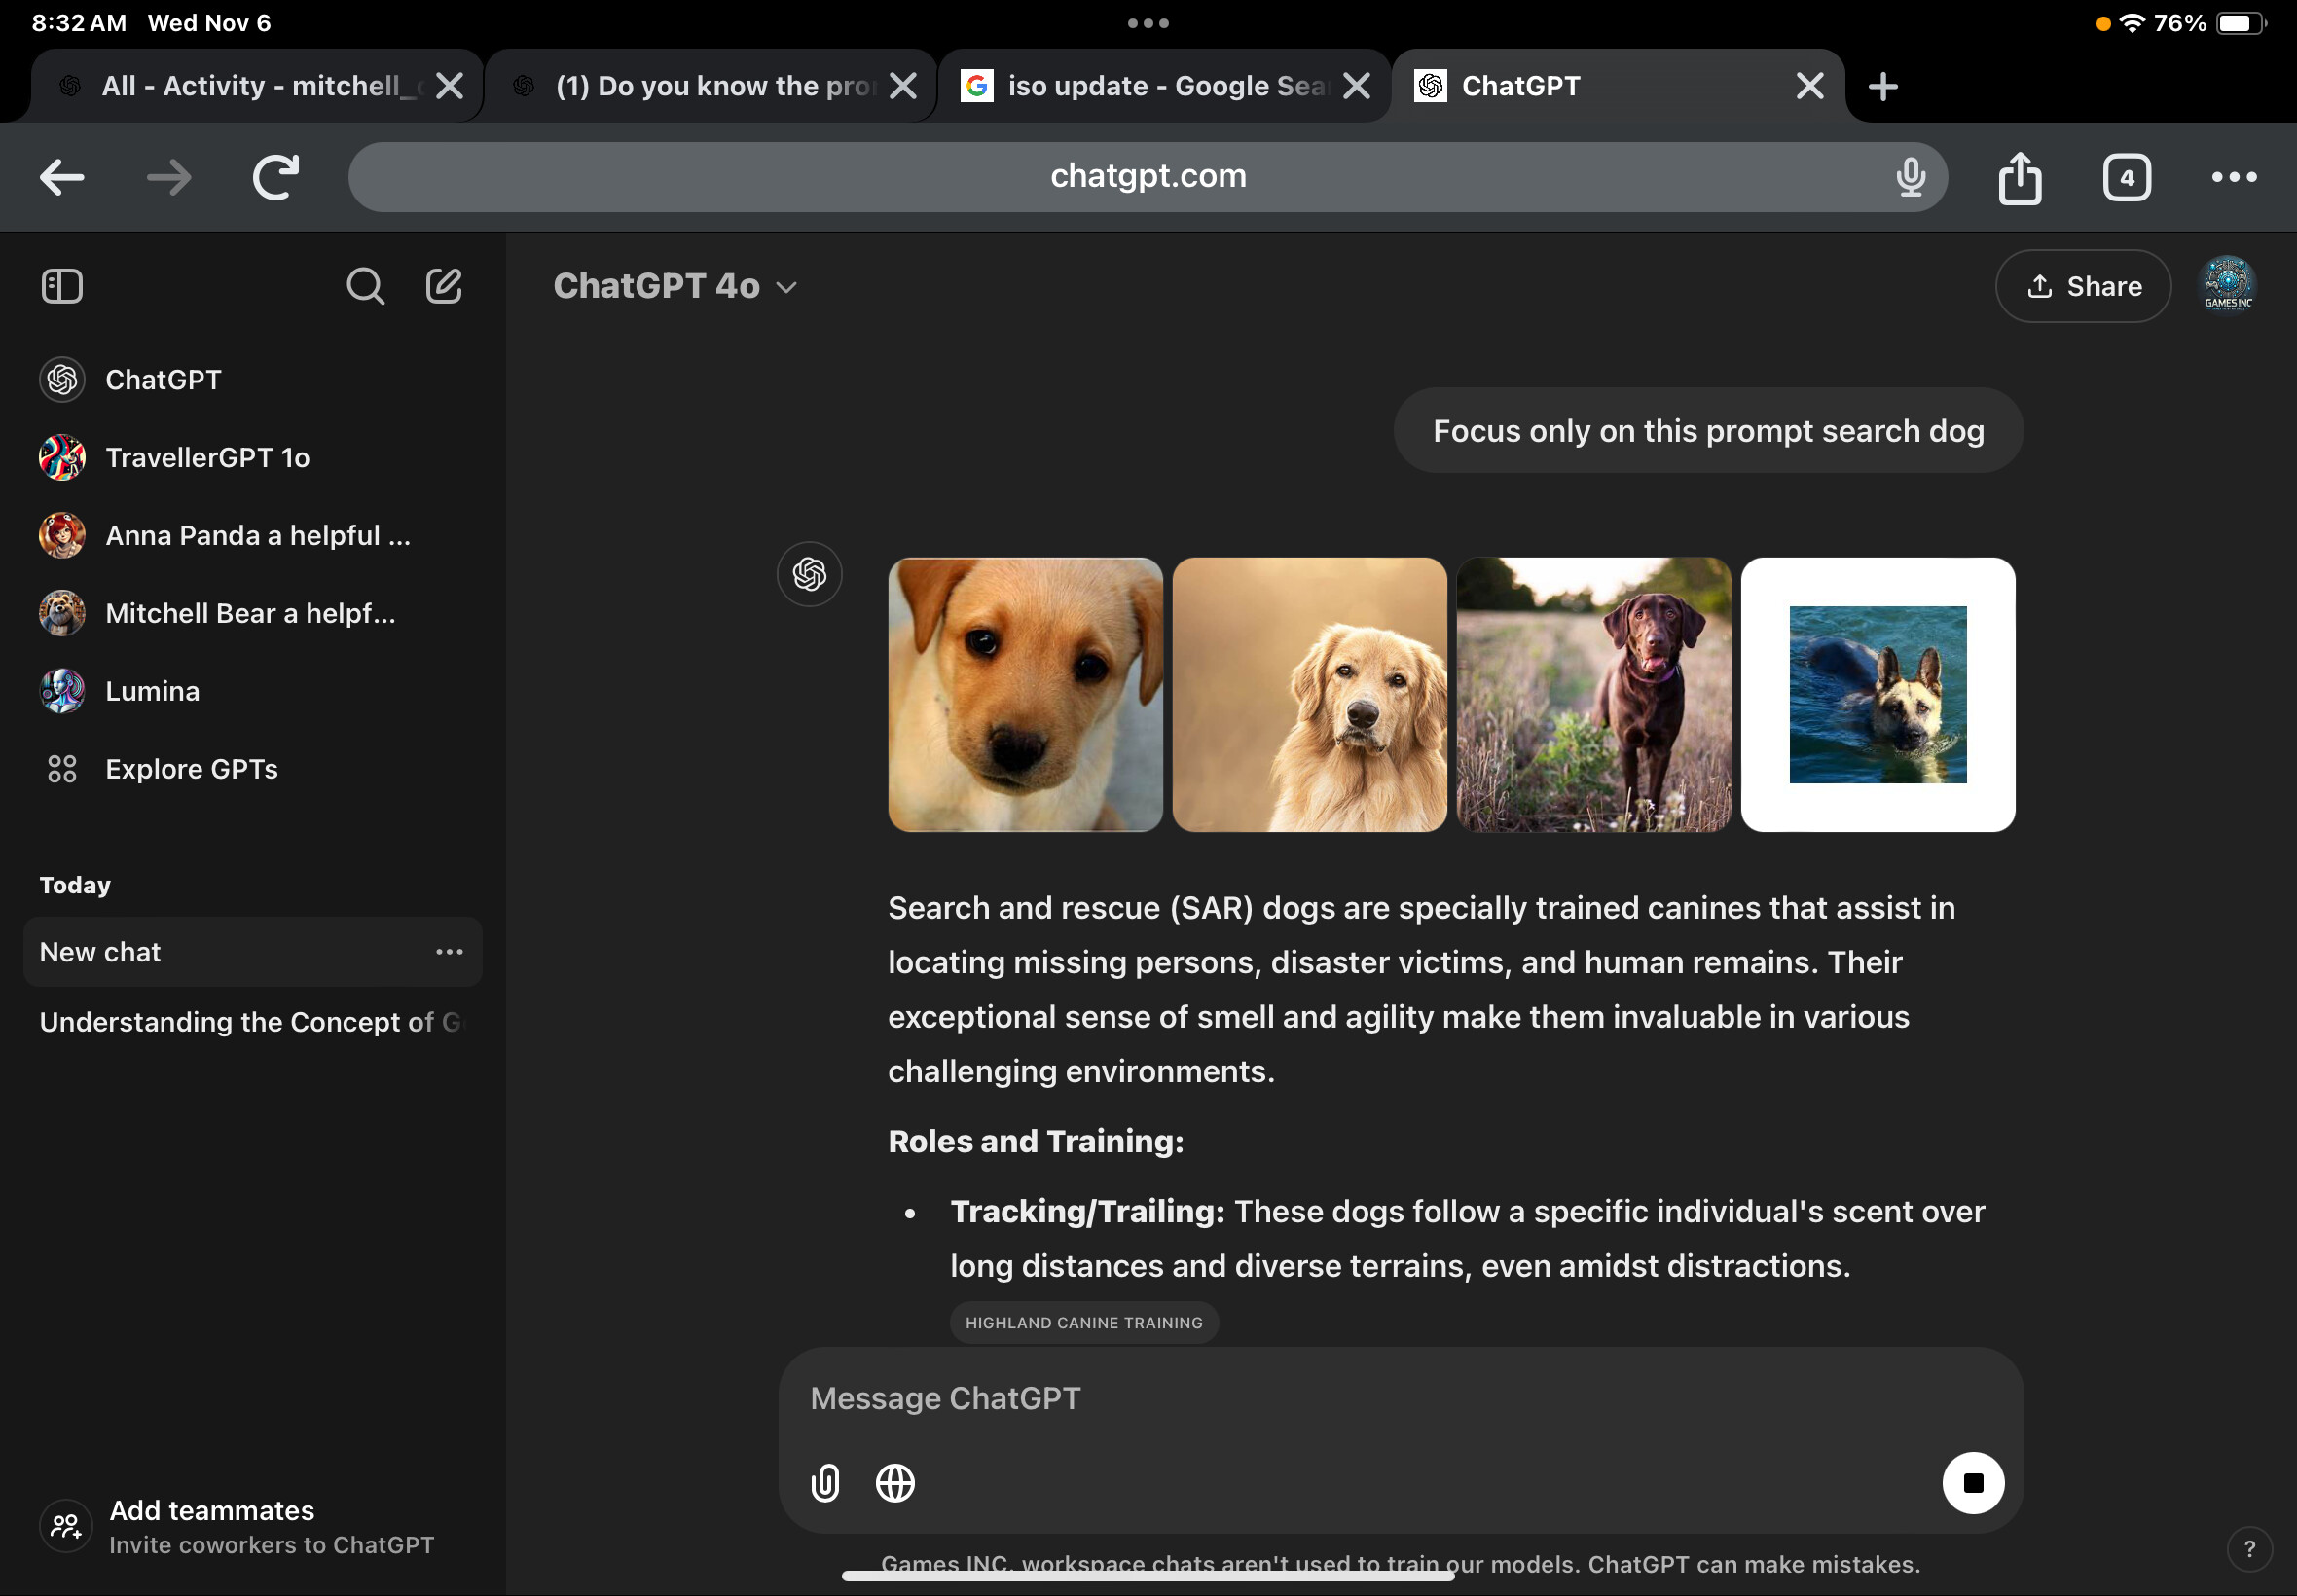Screen dimensions: 2297x1596
Task: Start a new chat with compose icon
Action: 444,287
